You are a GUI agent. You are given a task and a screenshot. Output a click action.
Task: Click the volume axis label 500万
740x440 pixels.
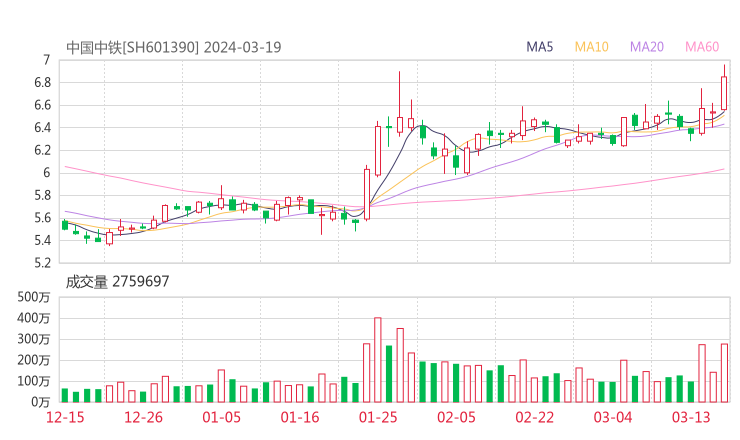pos(33,297)
